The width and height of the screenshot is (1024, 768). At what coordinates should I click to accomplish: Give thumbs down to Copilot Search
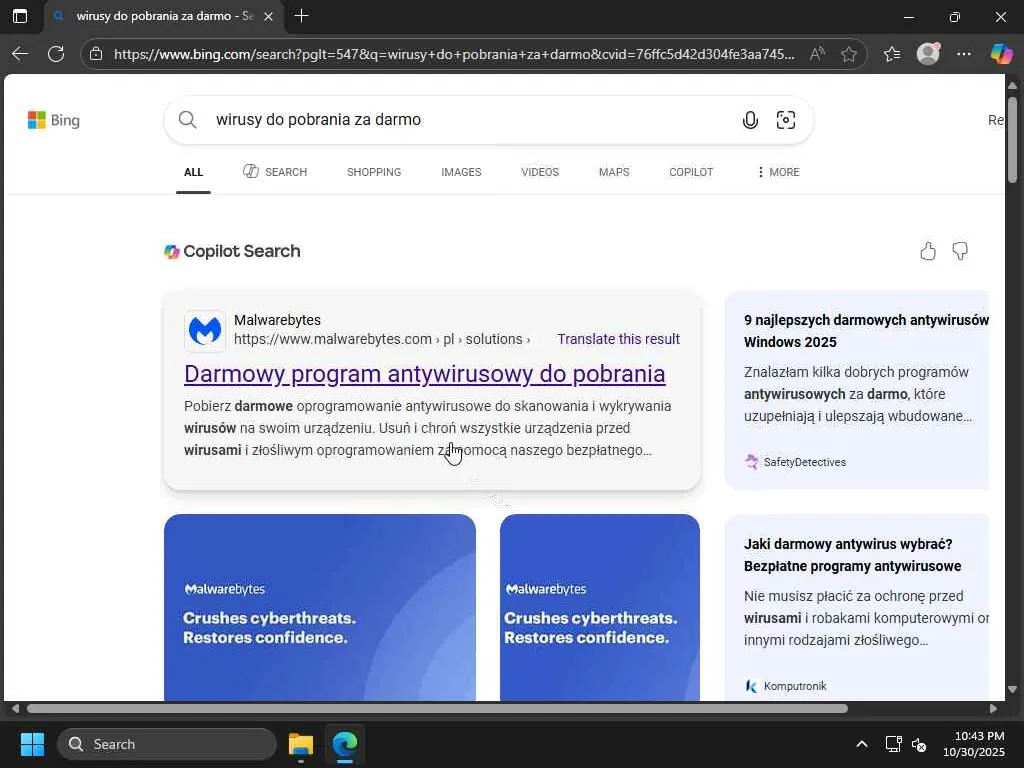coord(960,251)
